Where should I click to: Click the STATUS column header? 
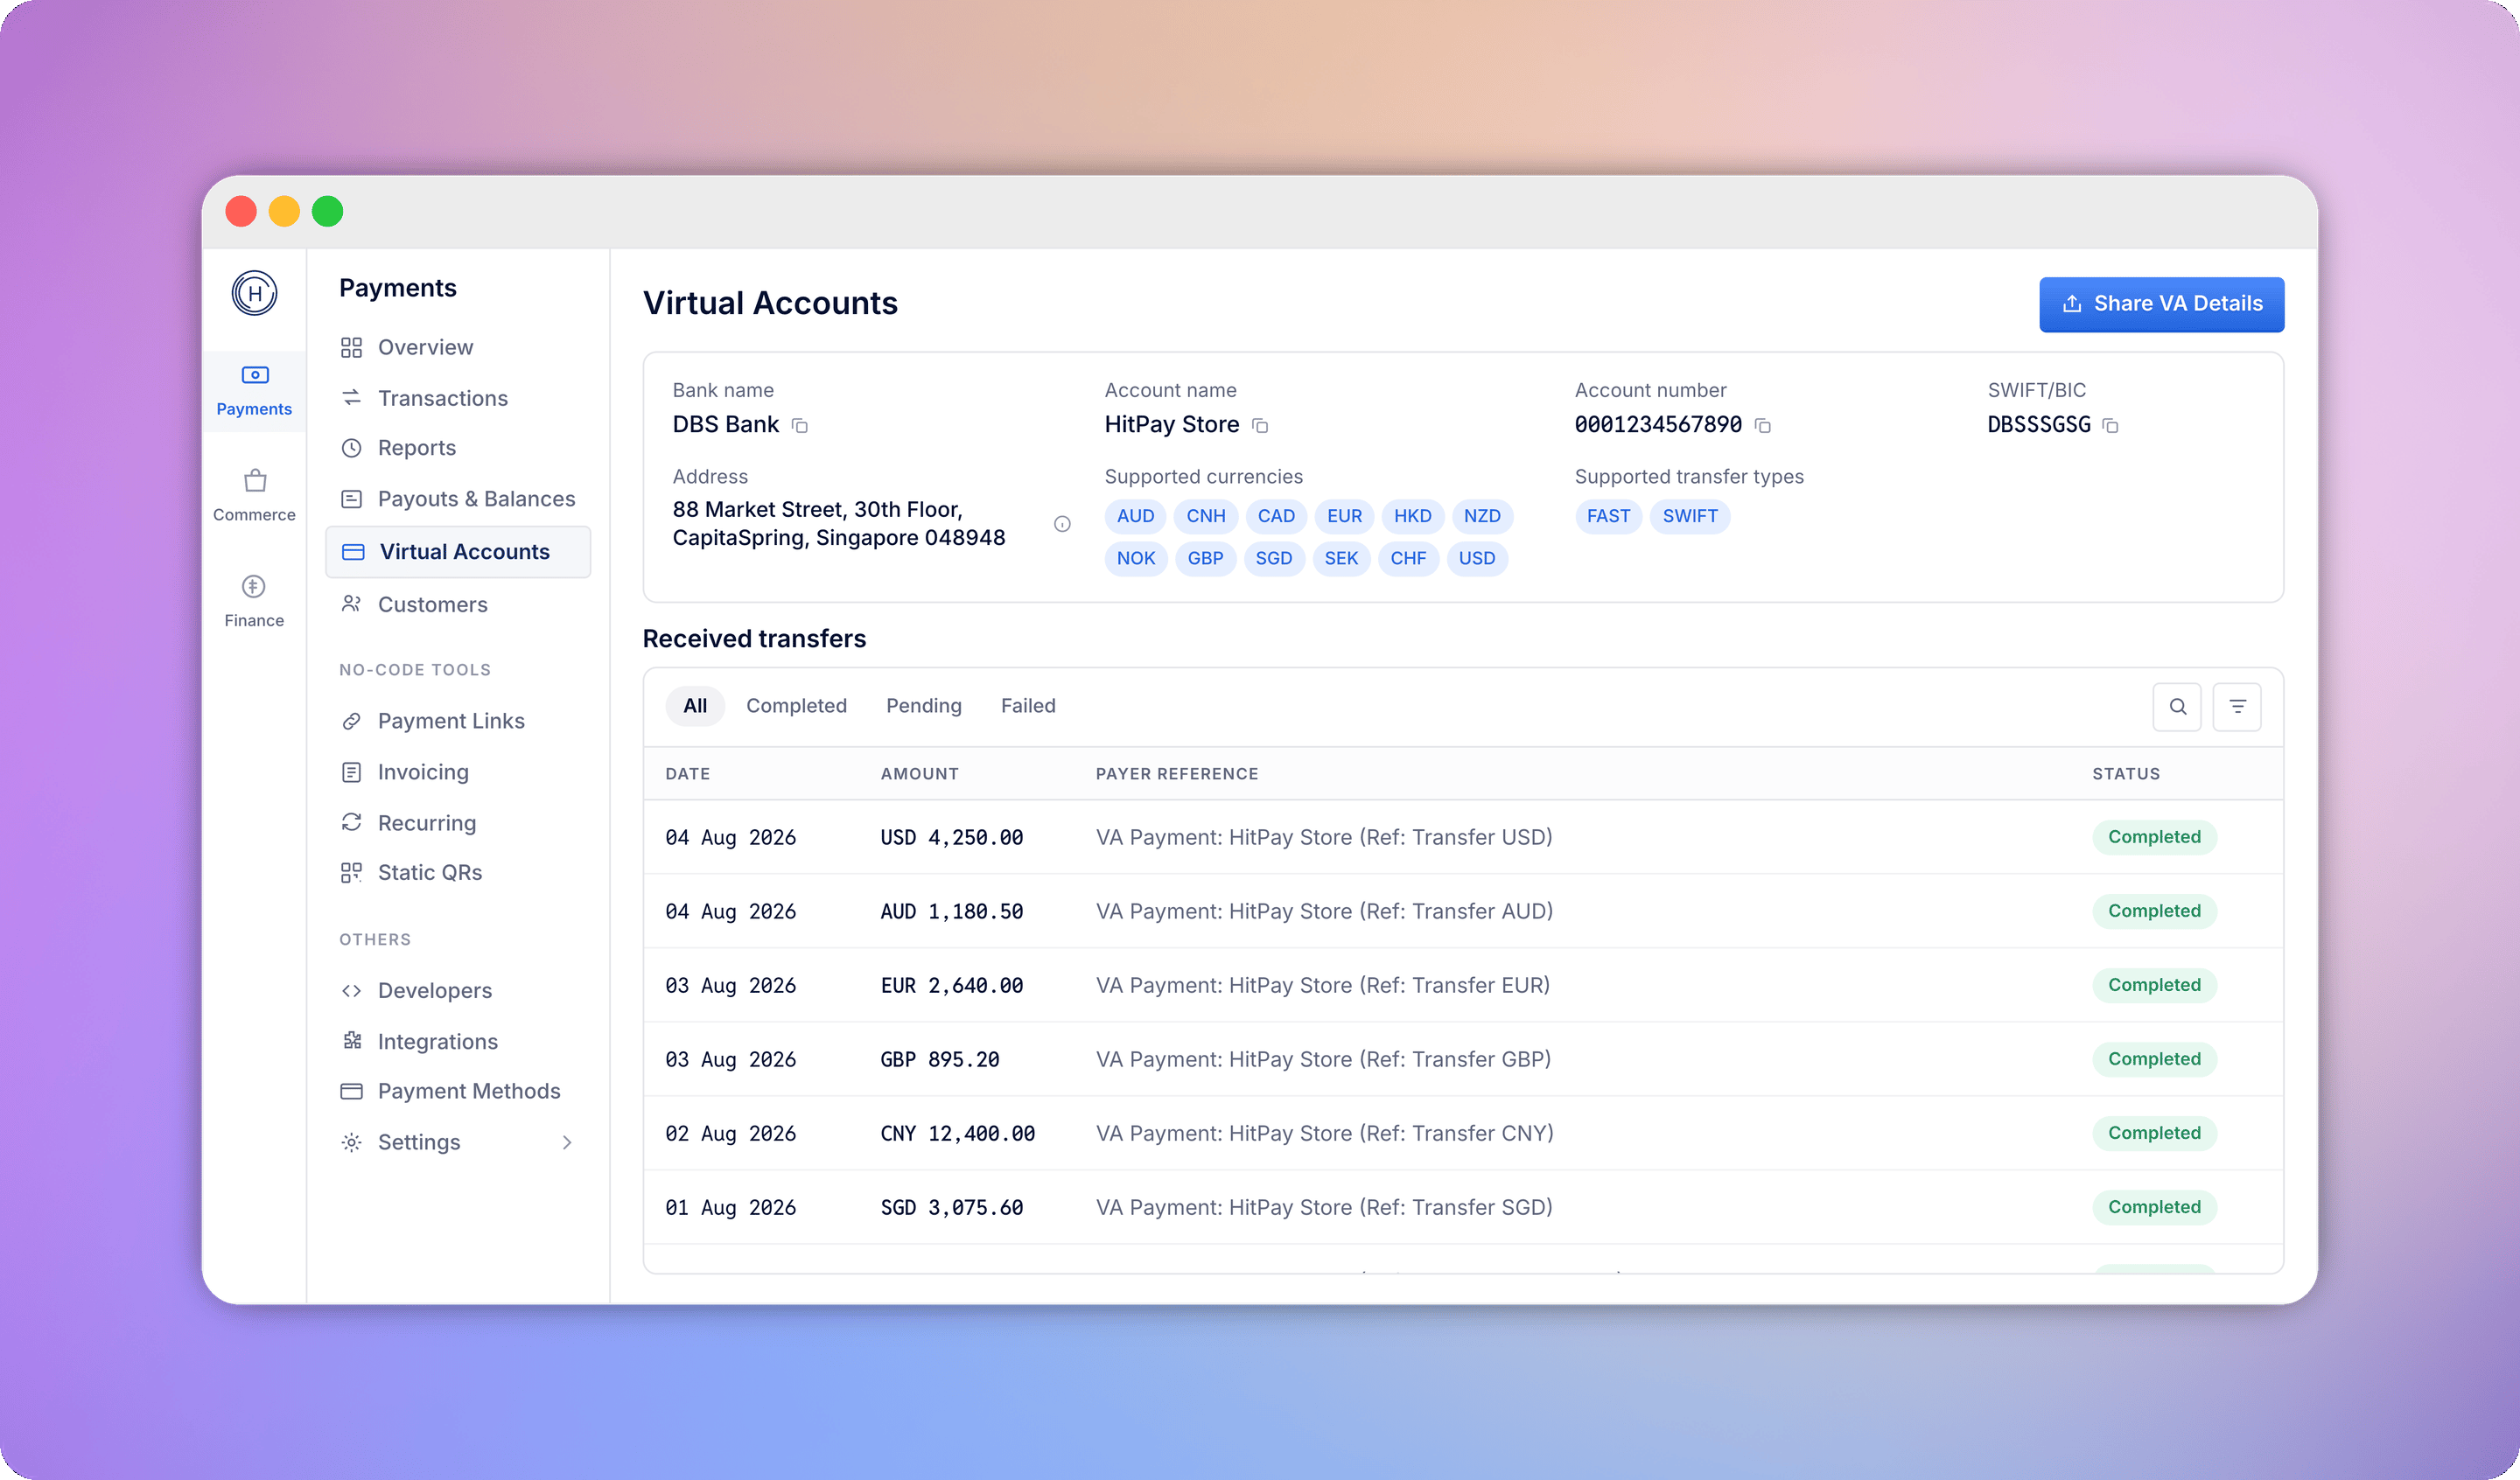[x=2126, y=774]
